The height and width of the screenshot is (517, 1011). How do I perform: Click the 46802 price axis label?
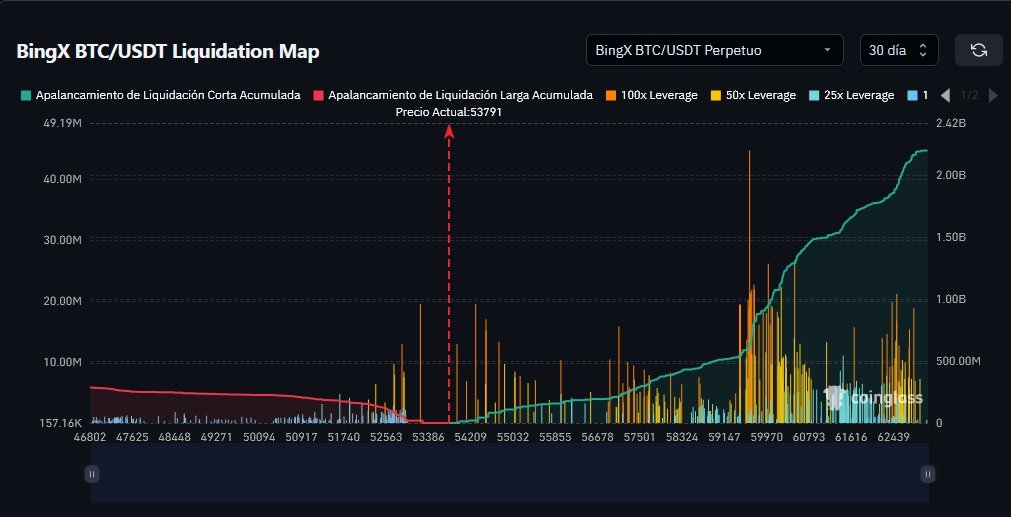pyautogui.click(x=91, y=437)
